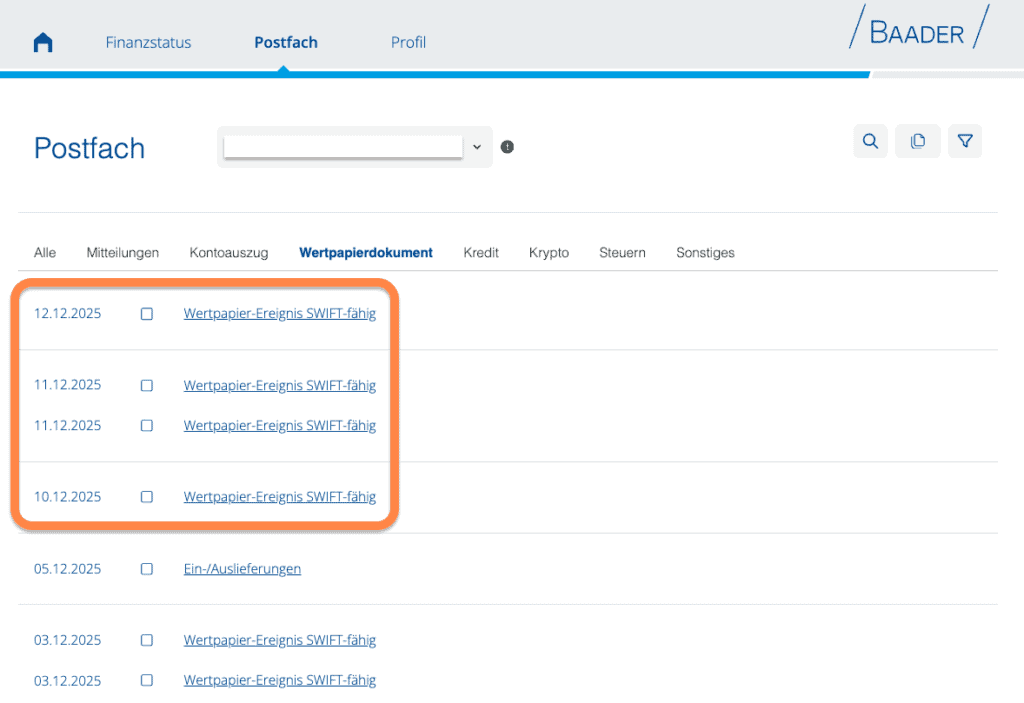This screenshot has height=703, width=1024.
Task: Open 12.12.2025 Wertpapier-Ereignis SWIFT-fähig link
Action: [x=280, y=314]
